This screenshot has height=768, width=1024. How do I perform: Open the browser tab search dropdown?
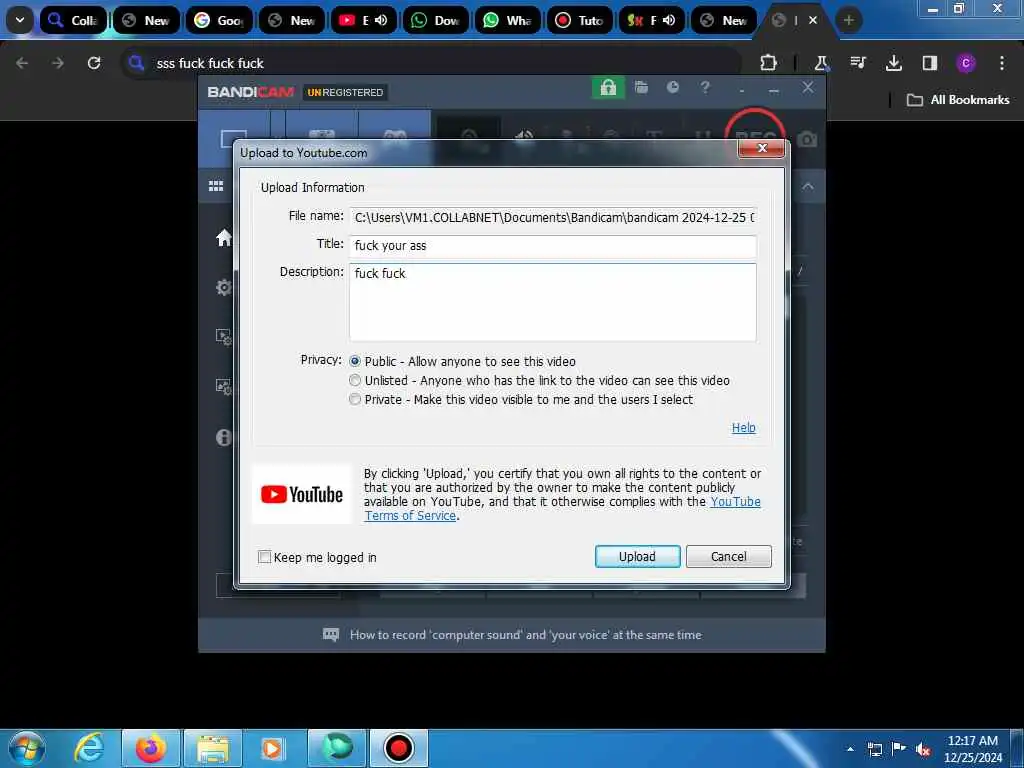[x=20, y=20]
